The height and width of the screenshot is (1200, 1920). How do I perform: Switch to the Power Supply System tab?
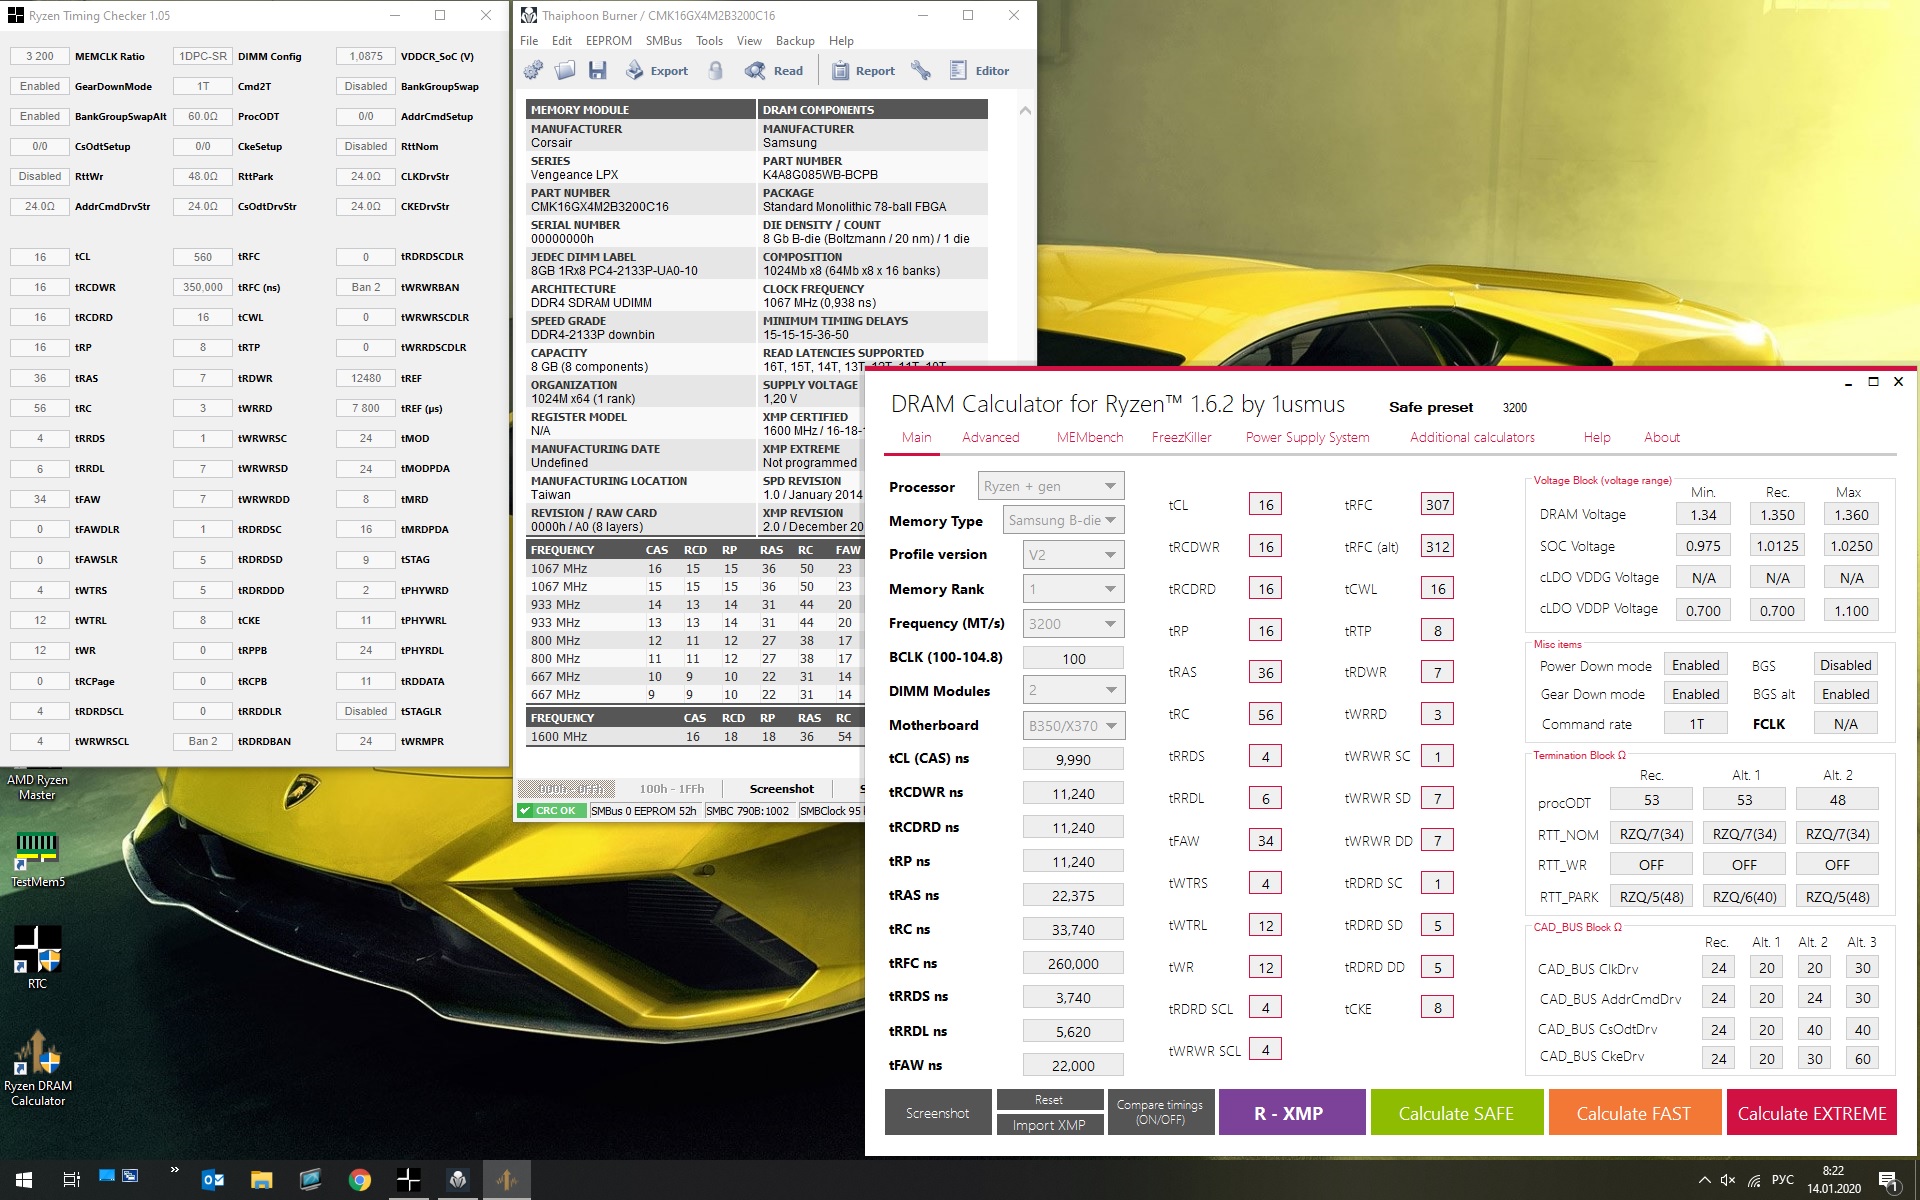tap(1307, 437)
